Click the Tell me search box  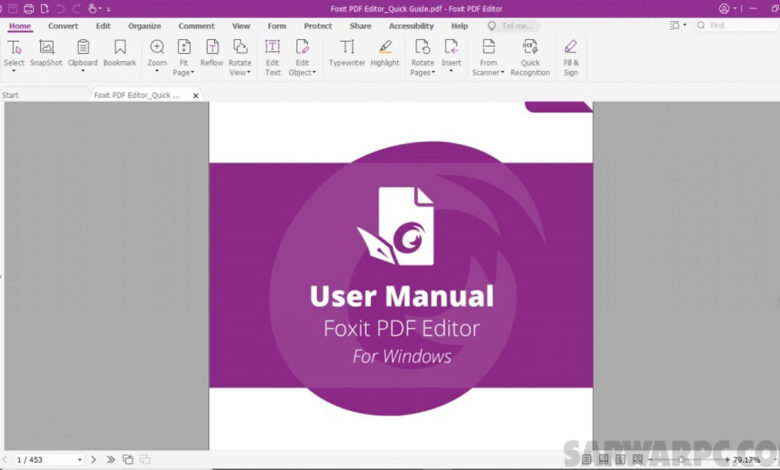pos(513,26)
